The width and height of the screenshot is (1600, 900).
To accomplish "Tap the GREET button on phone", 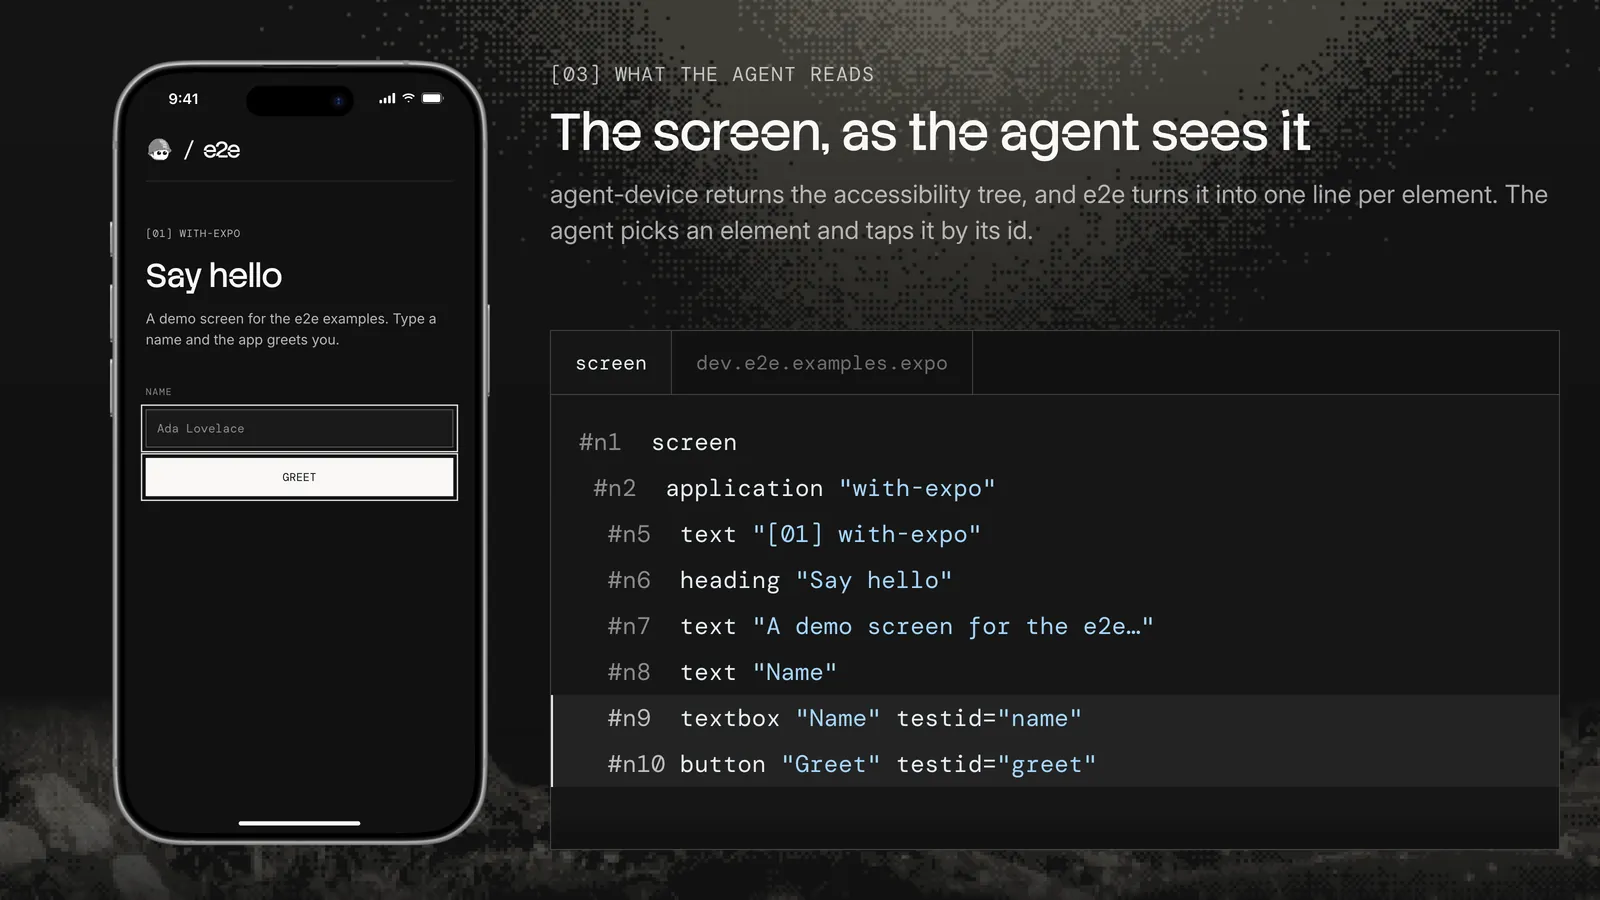I will 299,477.
